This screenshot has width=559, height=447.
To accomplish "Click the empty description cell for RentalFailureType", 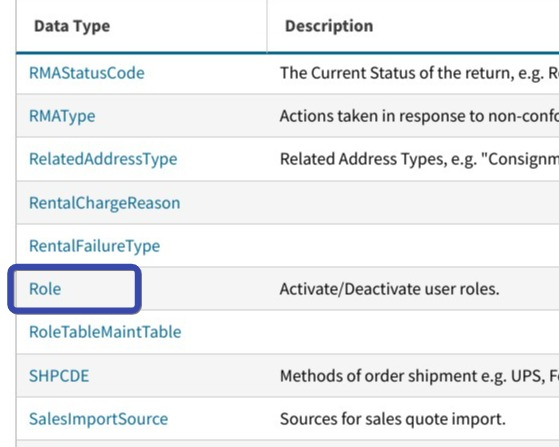I will click(413, 246).
